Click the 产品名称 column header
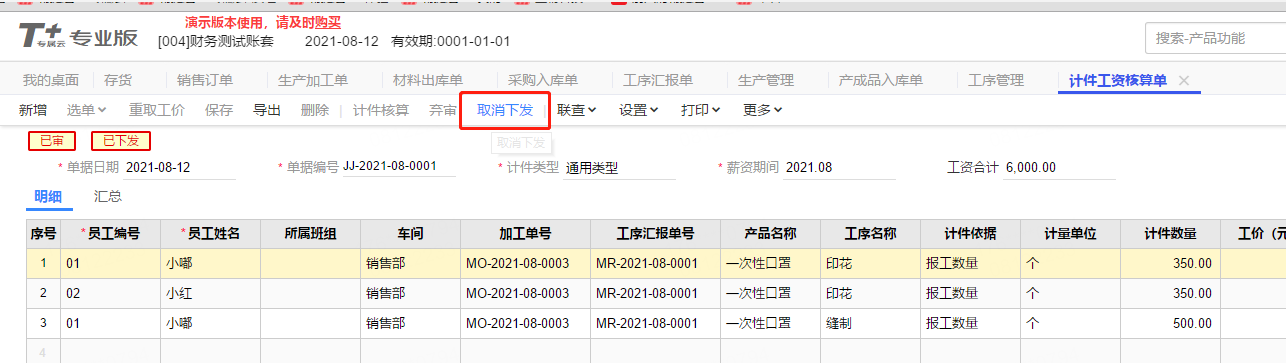This screenshot has width=1286, height=363. click(x=770, y=234)
